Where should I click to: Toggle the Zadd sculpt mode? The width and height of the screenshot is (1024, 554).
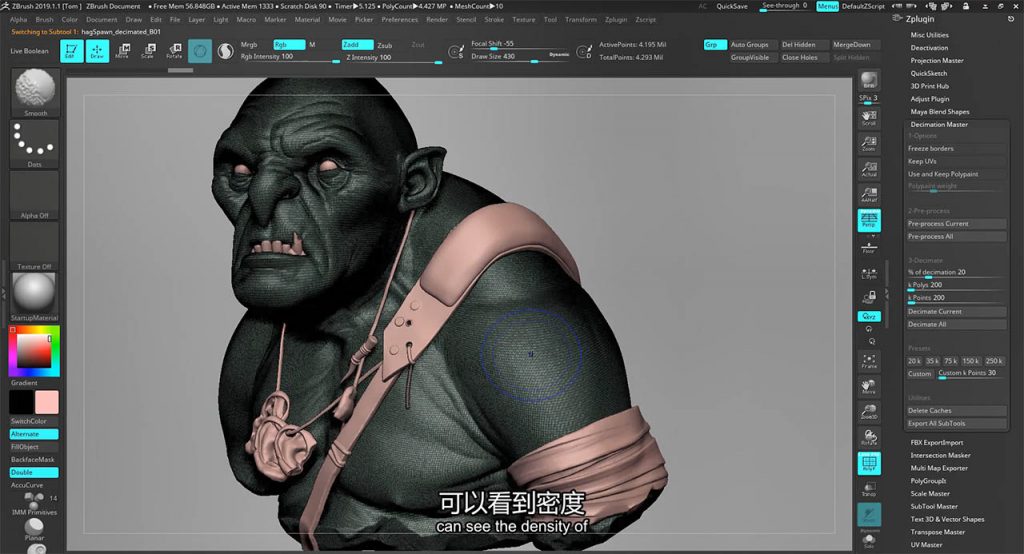click(357, 44)
